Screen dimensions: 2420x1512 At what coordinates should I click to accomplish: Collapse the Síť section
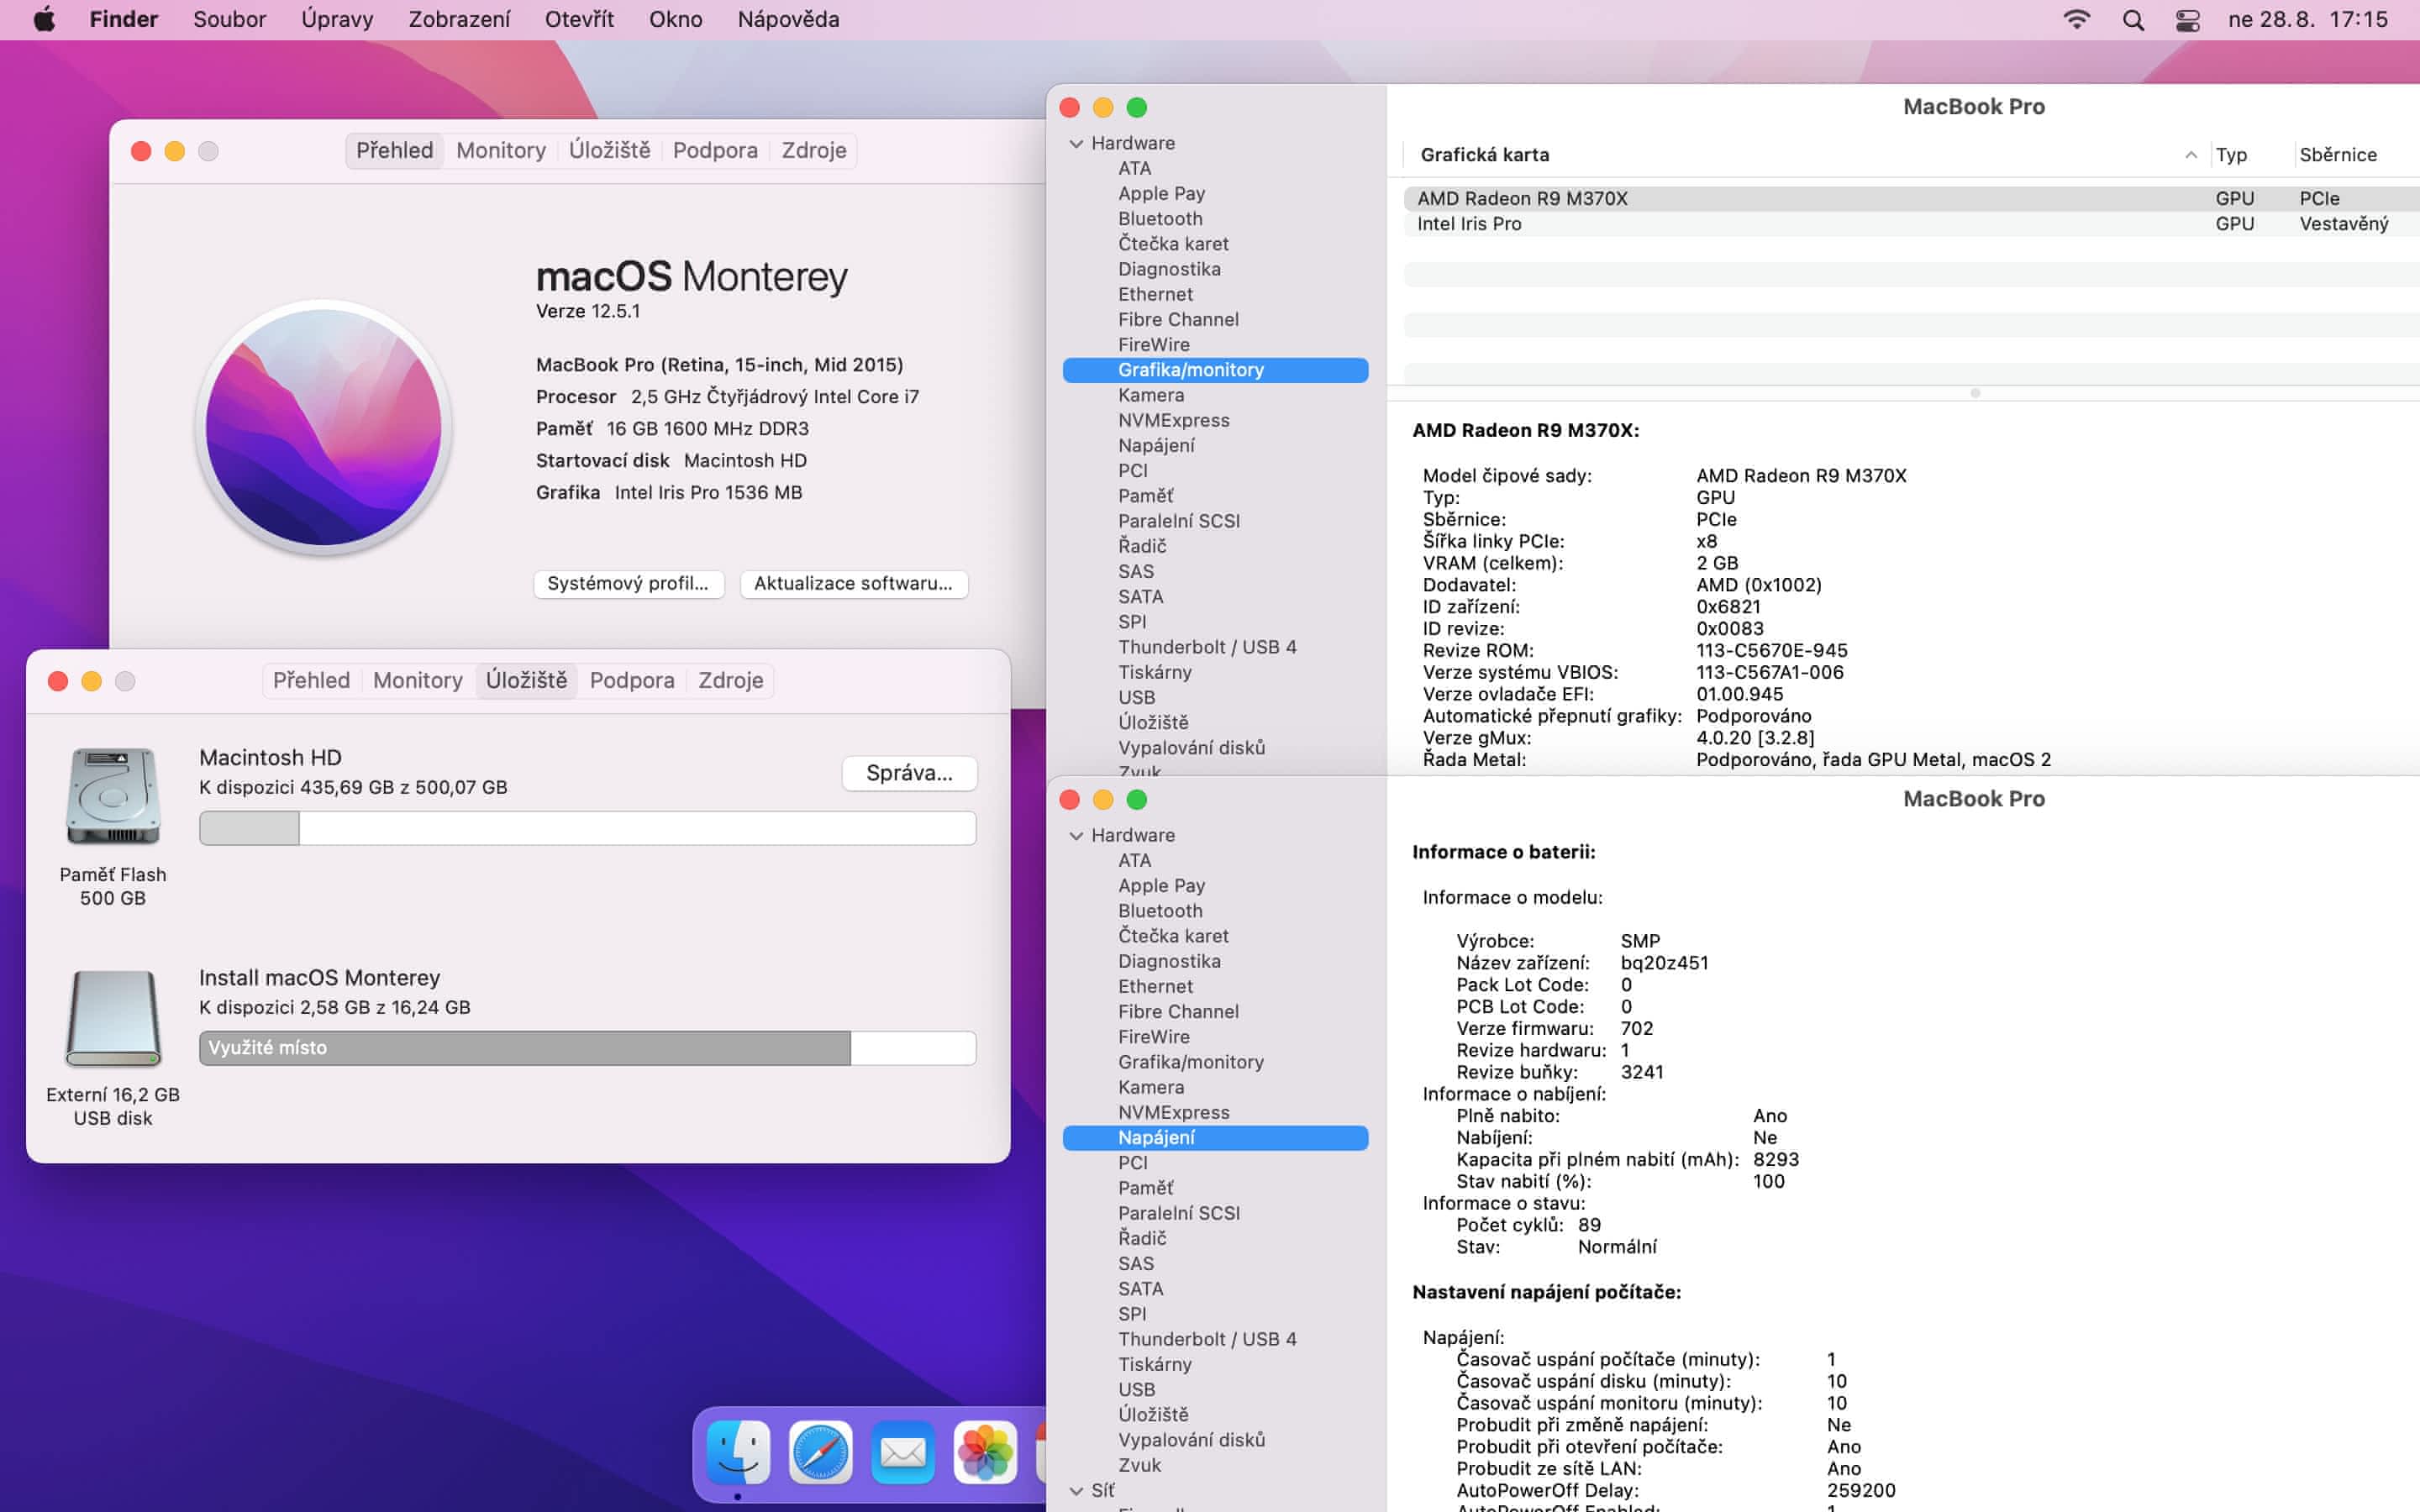(x=1076, y=1491)
